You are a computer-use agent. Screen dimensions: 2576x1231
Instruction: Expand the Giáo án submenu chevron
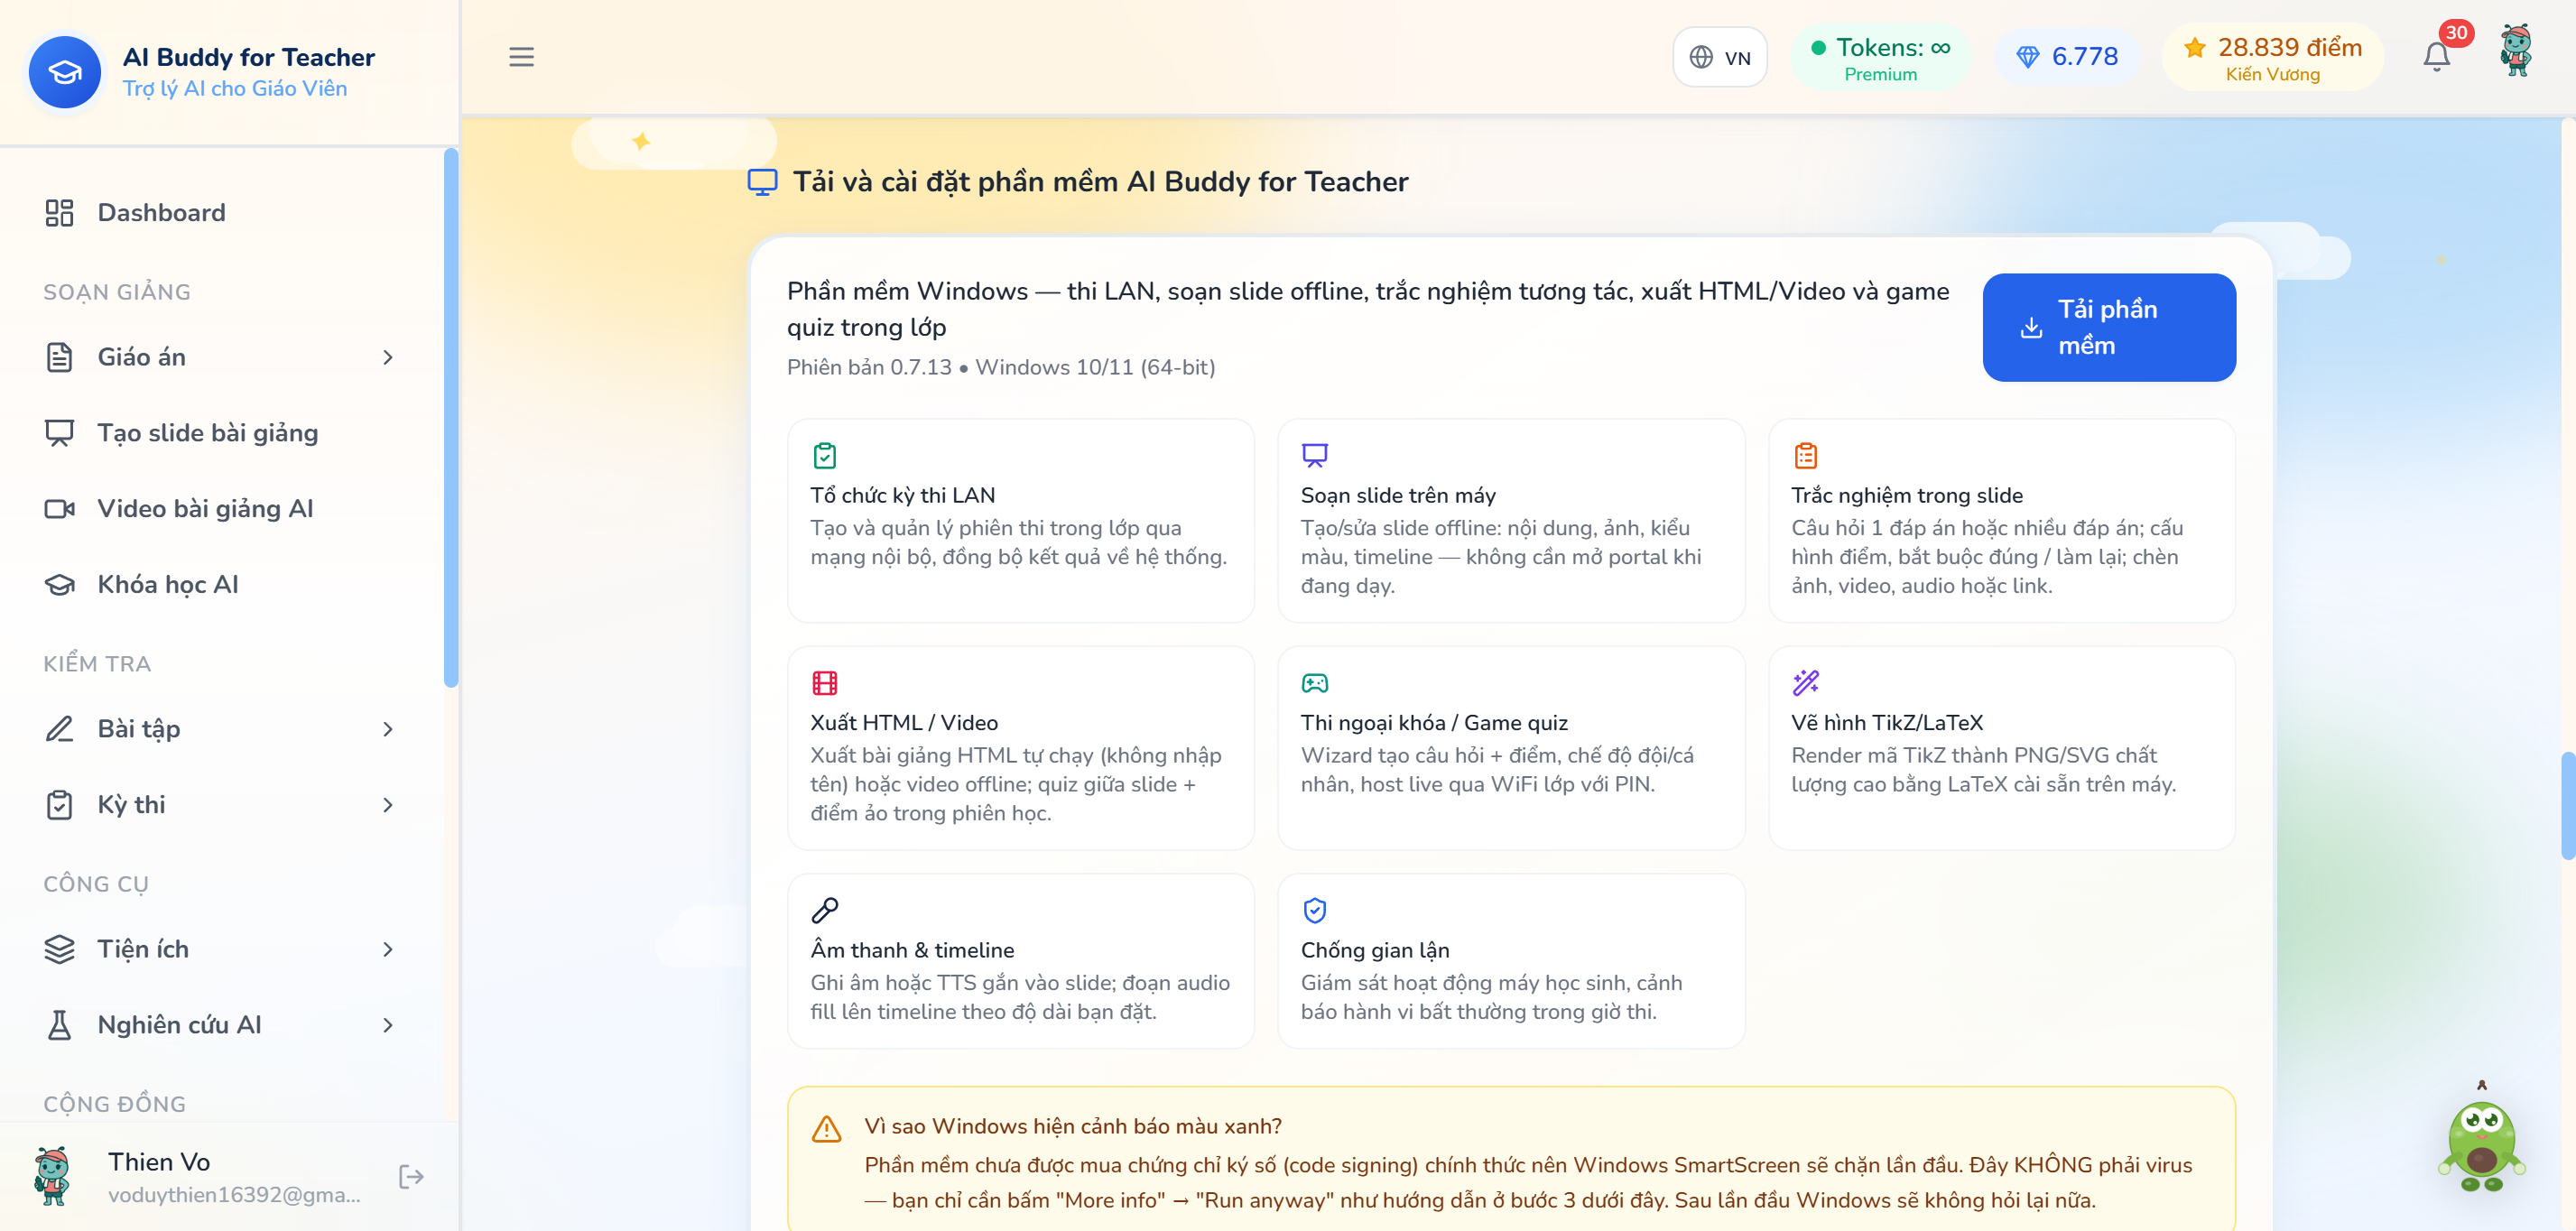(388, 357)
